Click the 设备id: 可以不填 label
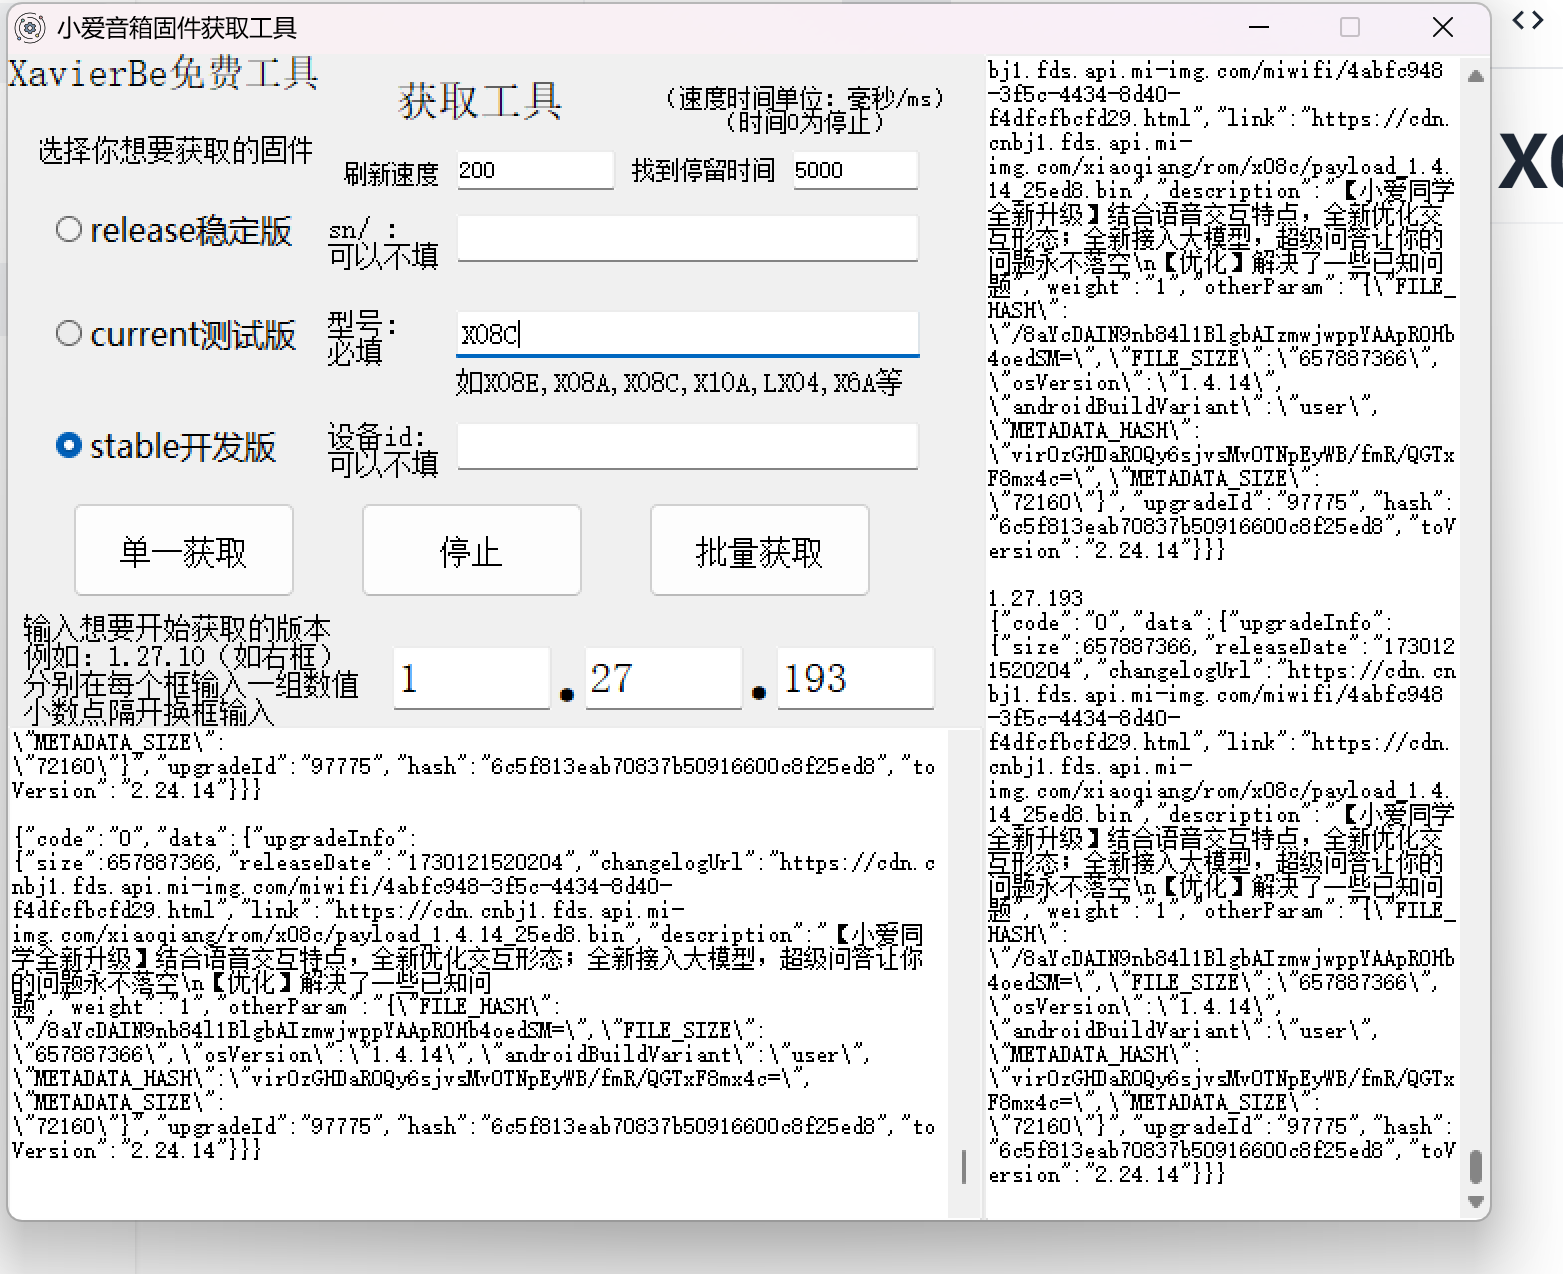The height and width of the screenshot is (1274, 1563). [383, 450]
